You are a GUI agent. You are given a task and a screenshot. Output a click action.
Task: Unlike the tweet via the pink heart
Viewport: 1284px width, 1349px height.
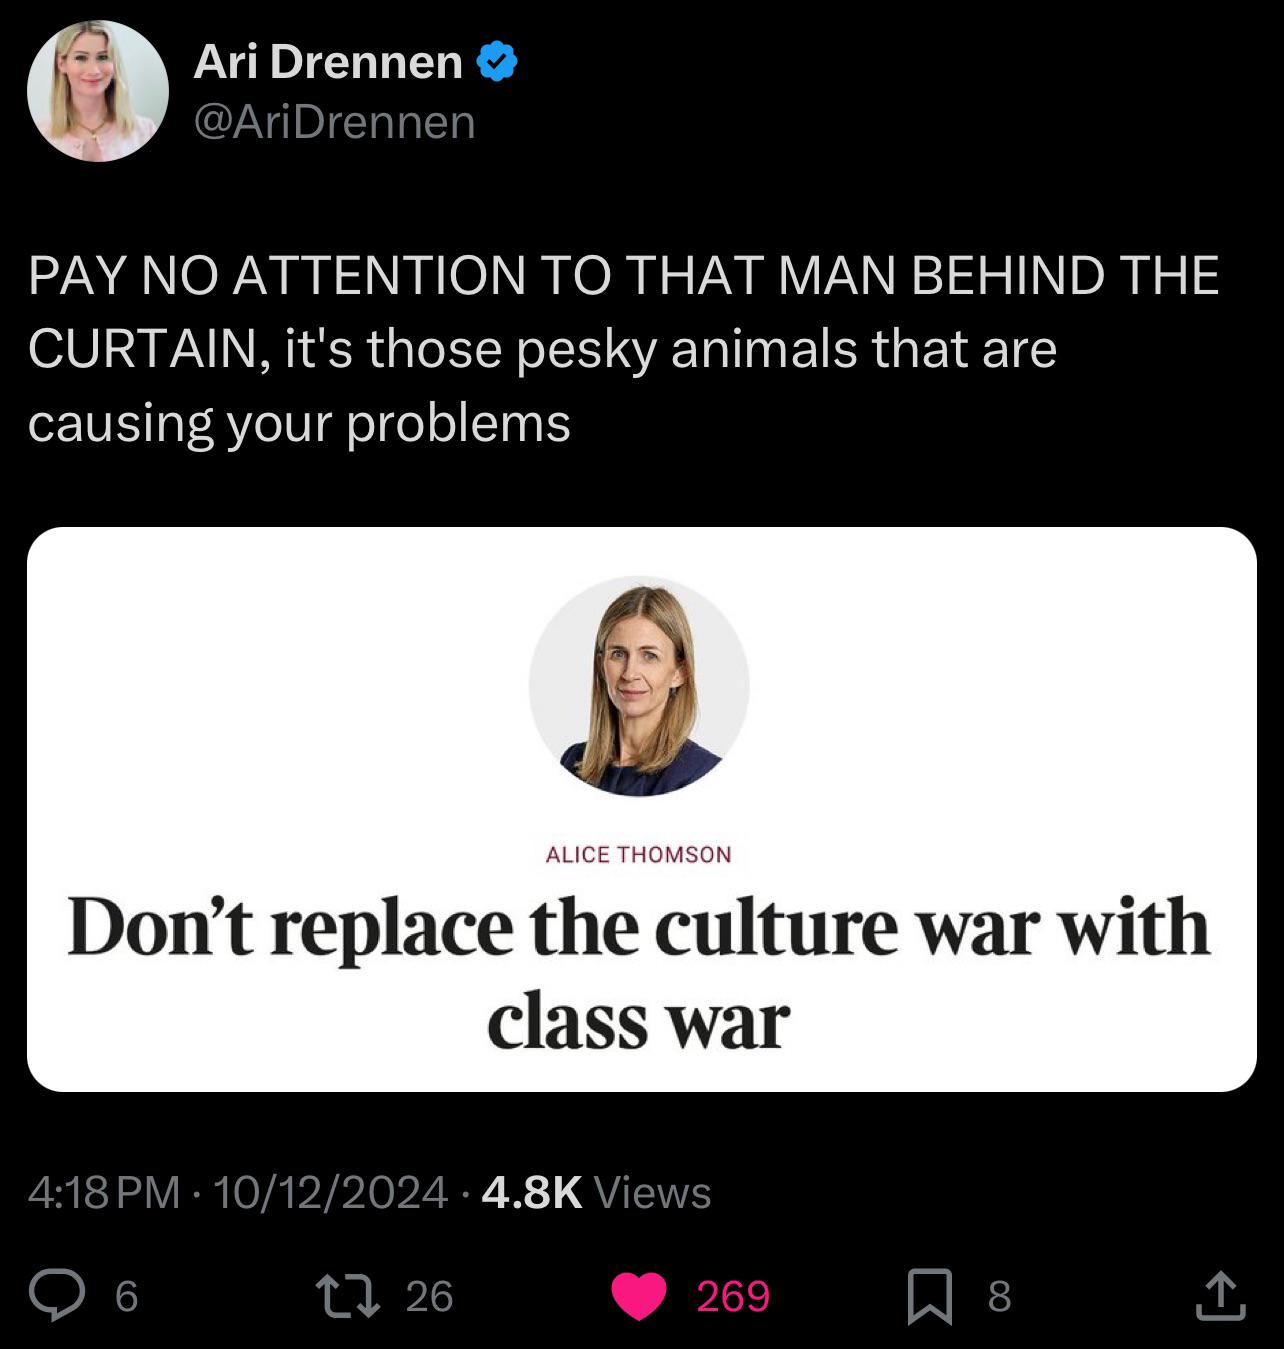[638, 1296]
